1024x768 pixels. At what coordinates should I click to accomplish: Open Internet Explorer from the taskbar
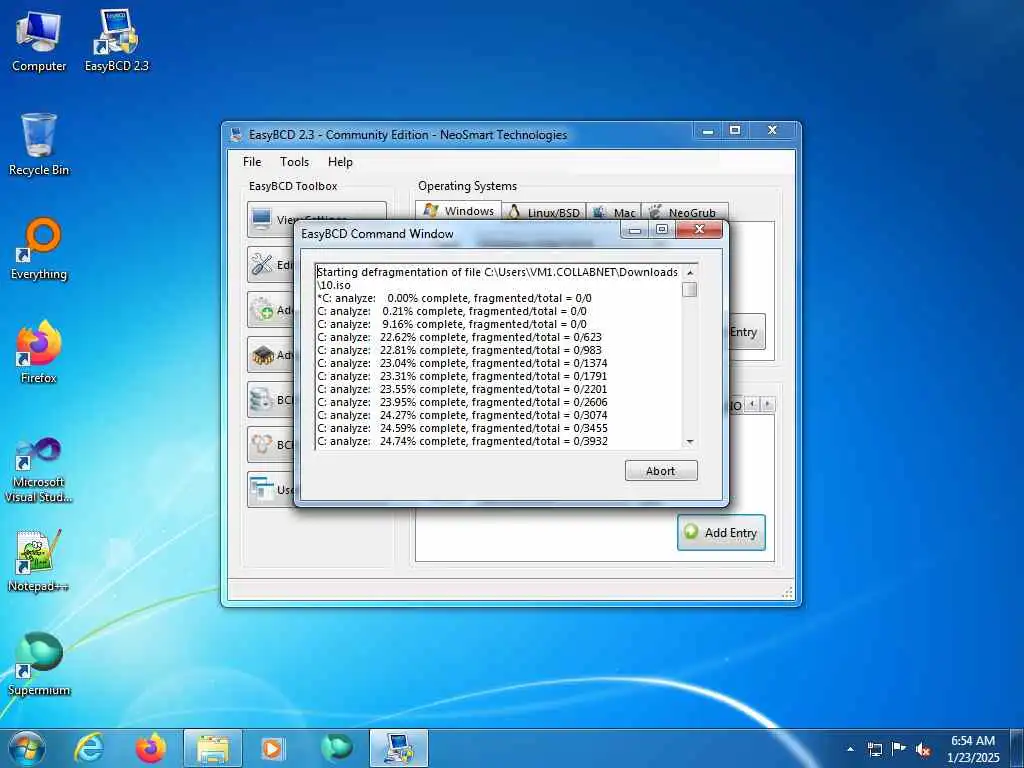[x=88, y=748]
